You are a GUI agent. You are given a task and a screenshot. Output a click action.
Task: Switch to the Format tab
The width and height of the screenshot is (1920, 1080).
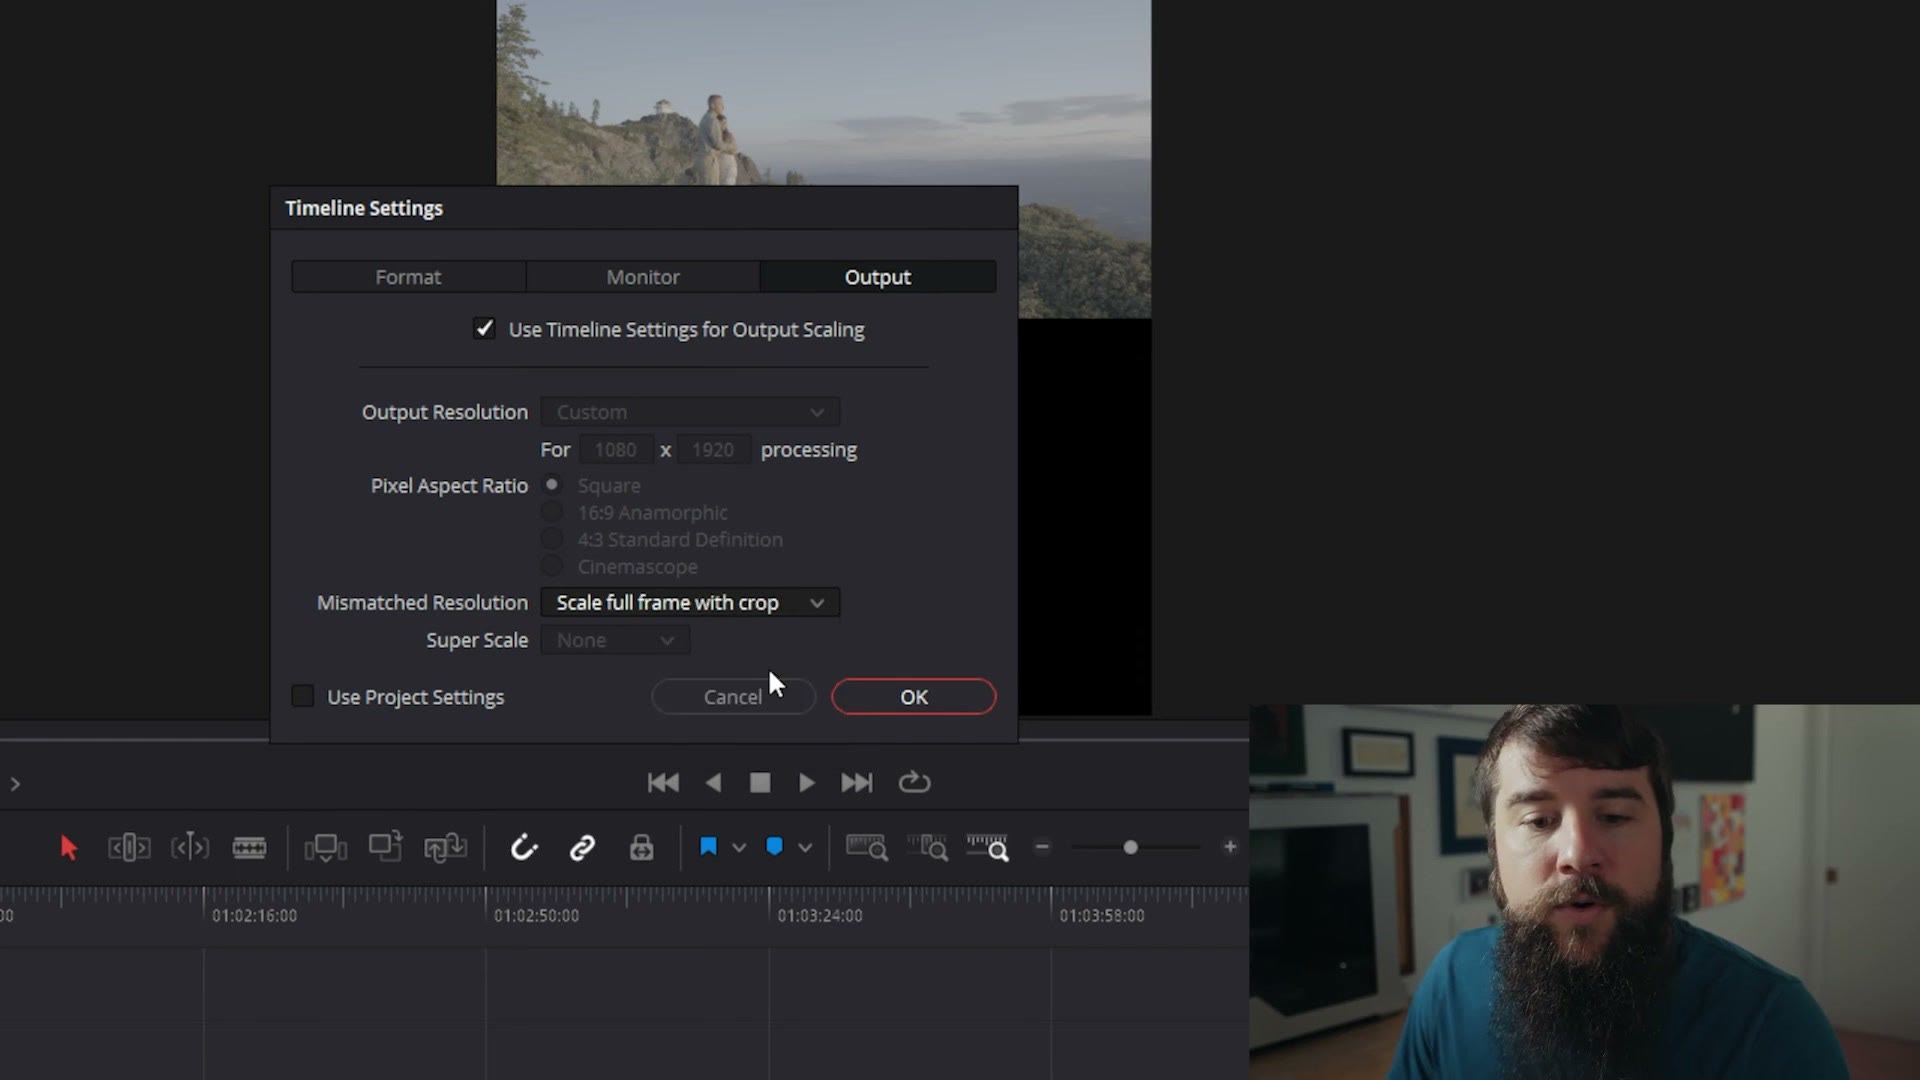[x=408, y=277]
